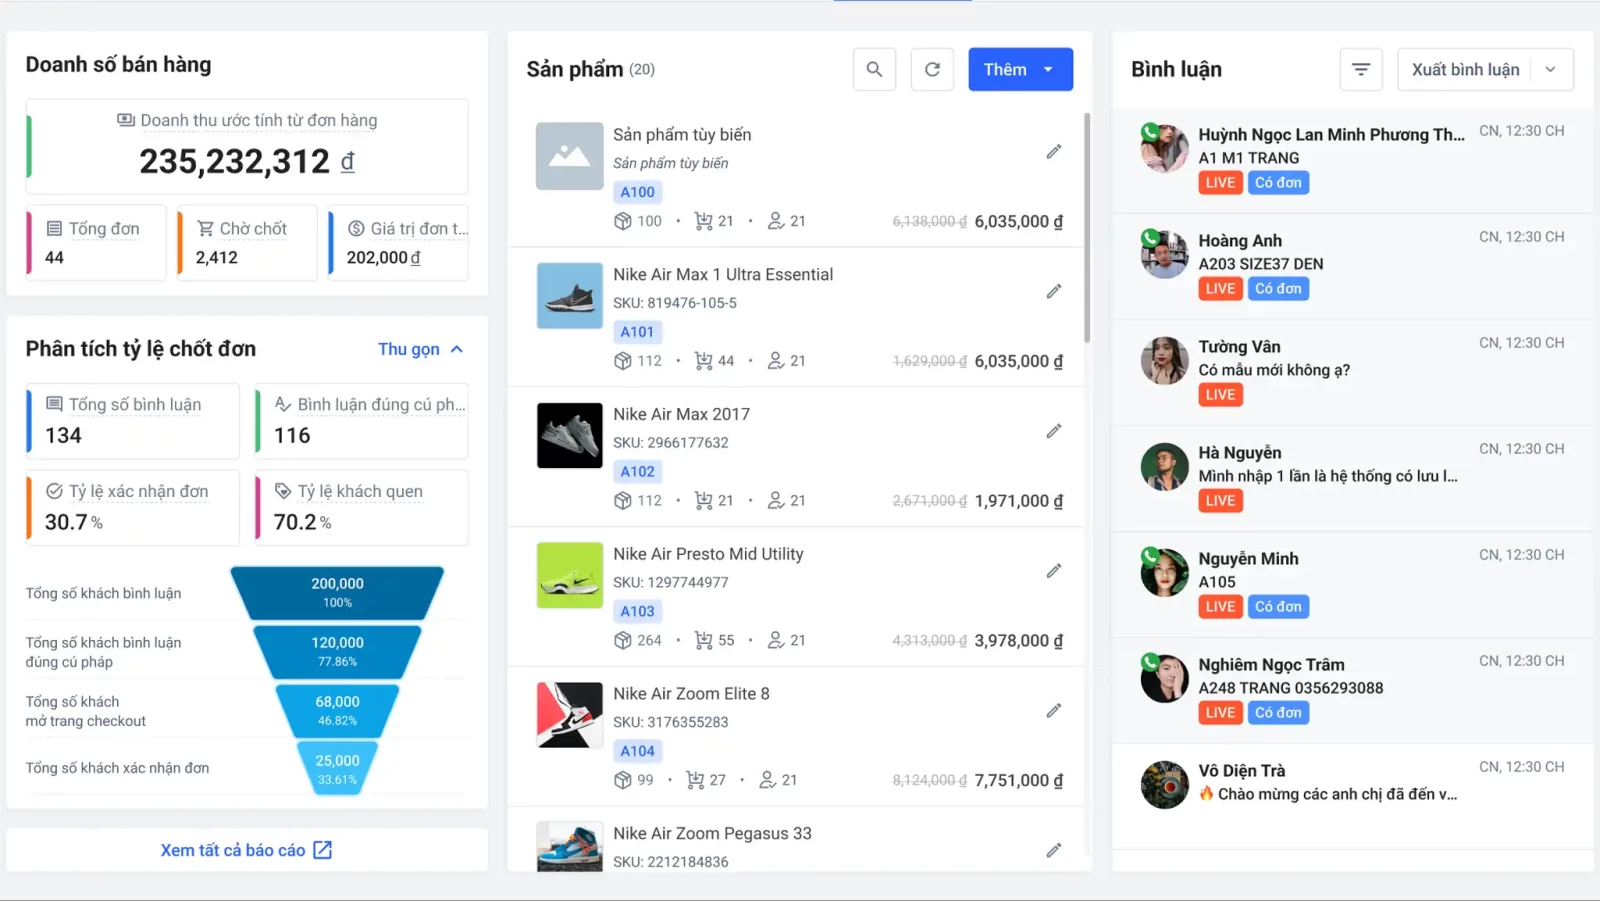This screenshot has height=901, width=1600.
Task: Open the Nike Air Max 2017 thumbnail
Action: [x=570, y=436]
